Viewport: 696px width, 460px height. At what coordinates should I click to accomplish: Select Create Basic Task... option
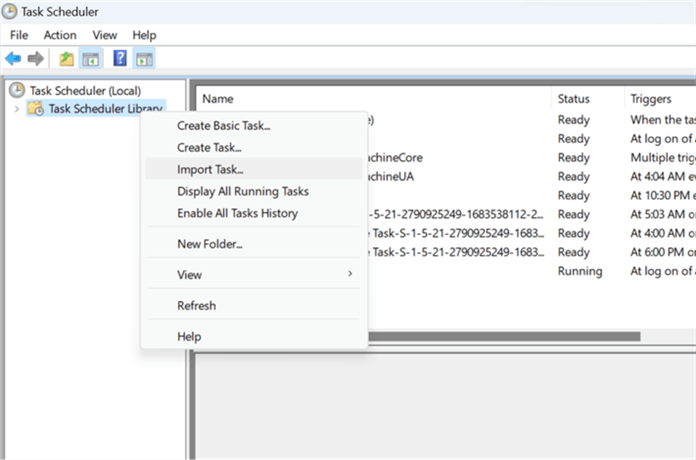coord(223,125)
